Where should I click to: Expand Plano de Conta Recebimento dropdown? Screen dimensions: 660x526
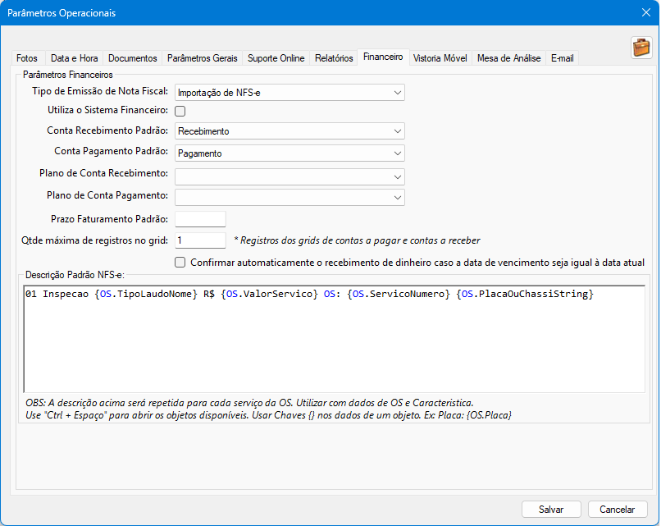tap(290, 177)
